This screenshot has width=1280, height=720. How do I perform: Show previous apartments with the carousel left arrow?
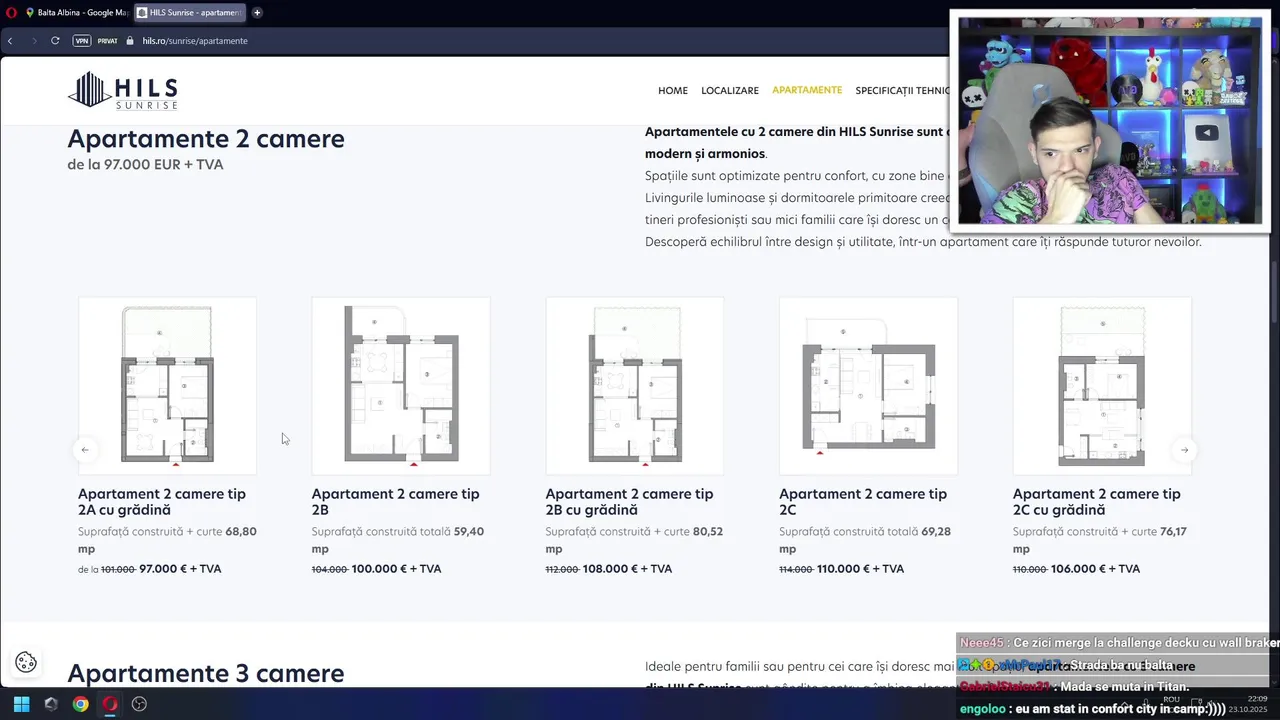tap(85, 450)
